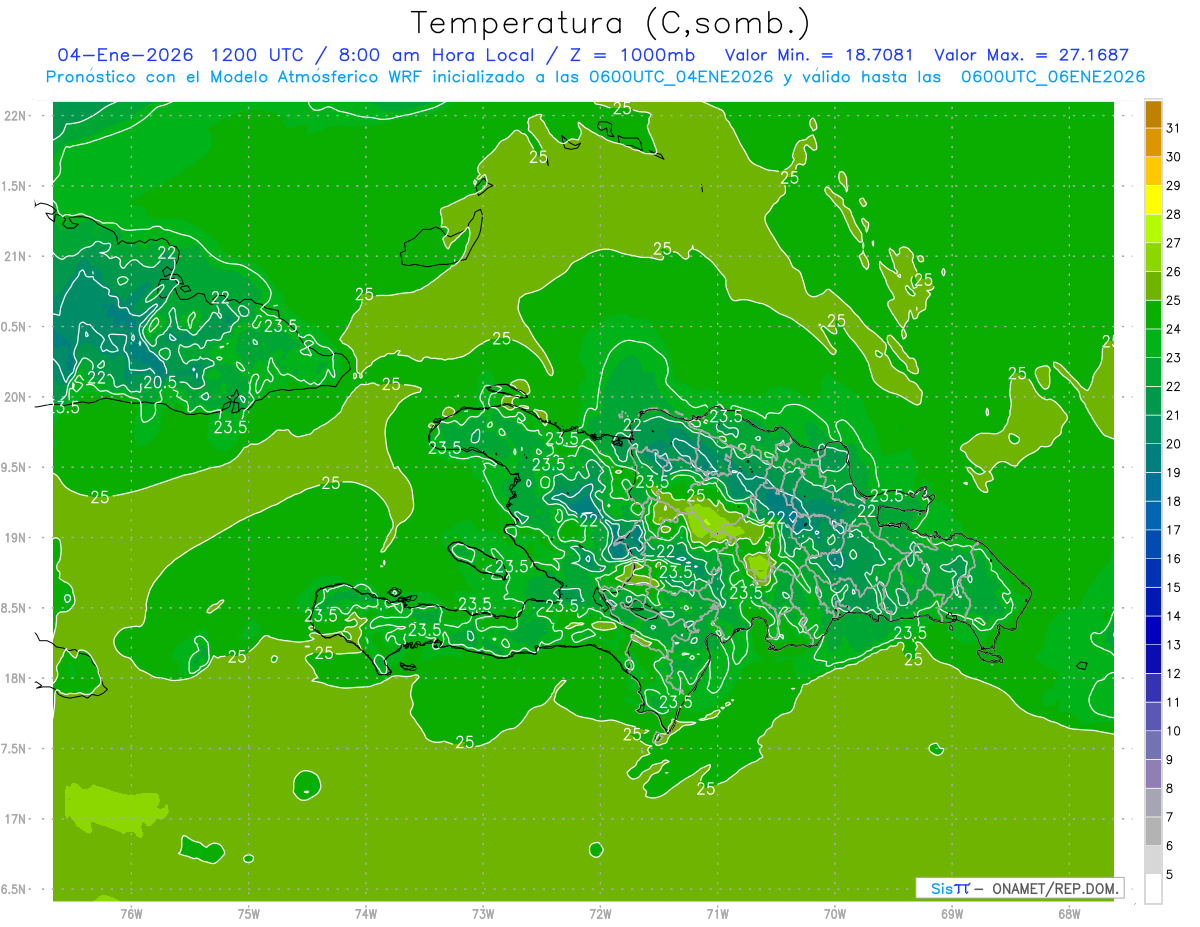The width and height of the screenshot is (1200, 927).
Task: Click the gray swatch between legend values 6 and 7
Action: tap(1153, 831)
